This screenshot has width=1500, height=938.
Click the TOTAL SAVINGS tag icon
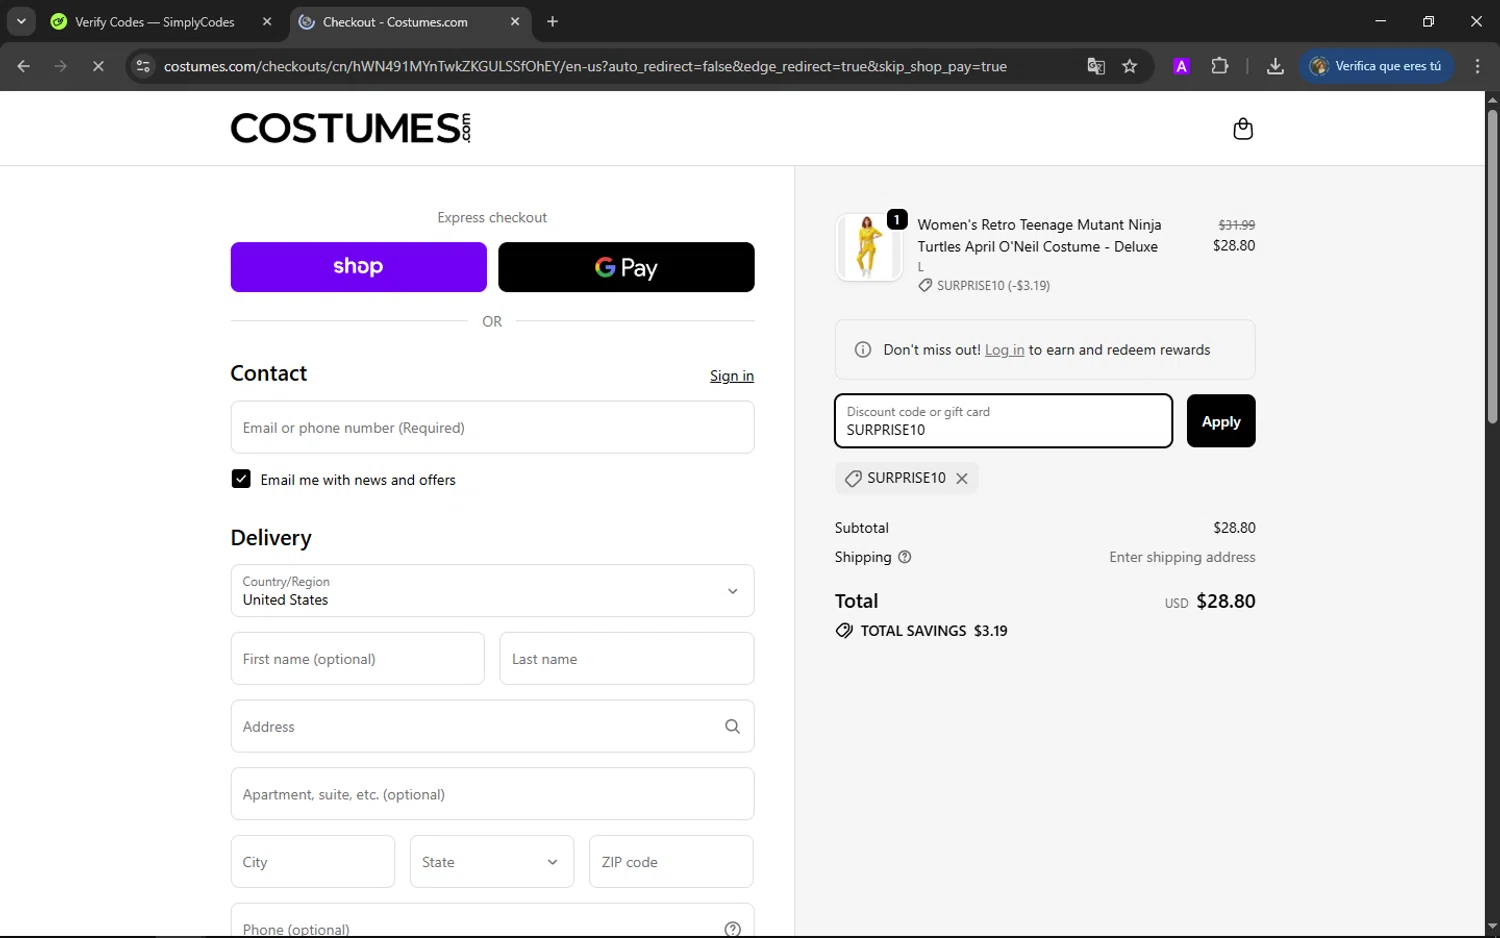click(844, 631)
